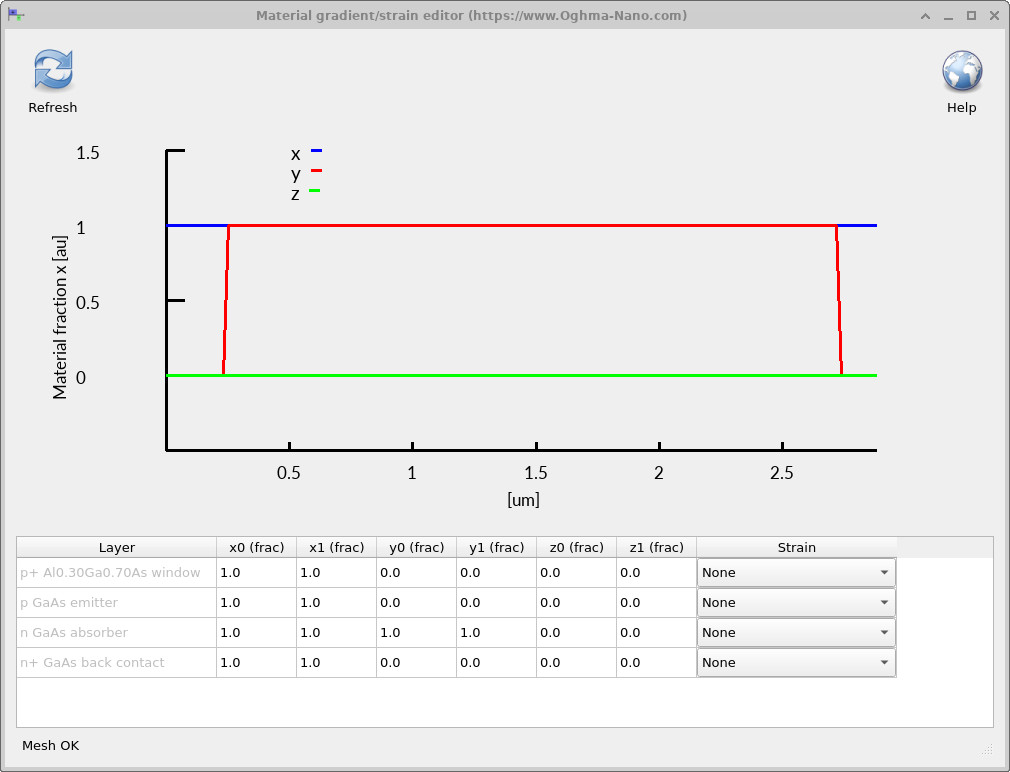The image size is (1010, 772).
Task: Open Strain dropdown for Al0.30Ga0.70As window row
Action: click(796, 572)
